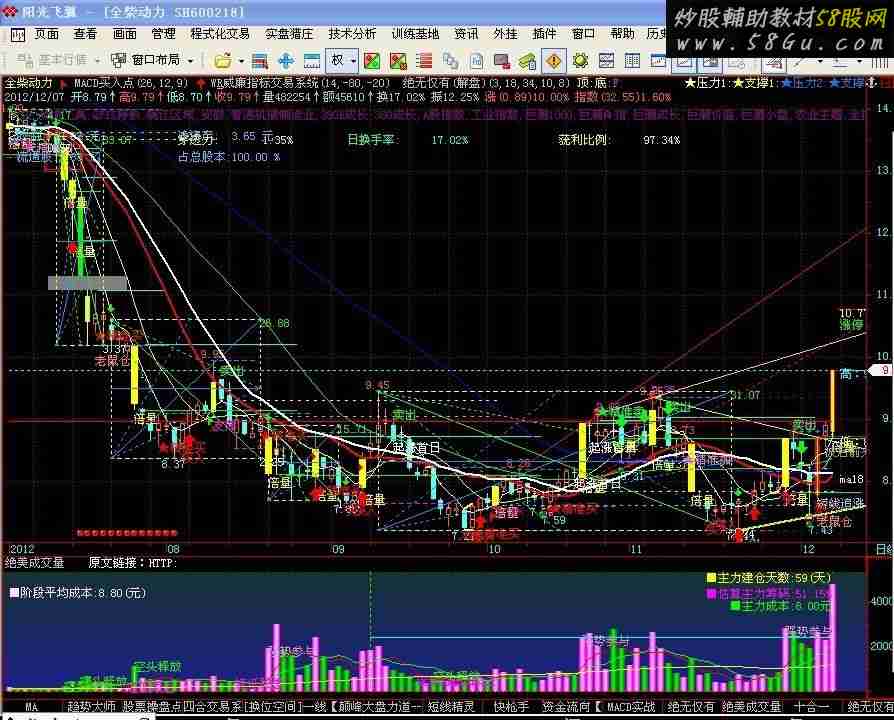This screenshot has width=894, height=720.
Task: Open the 实盘猎庄 menu
Action: pyautogui.click(x=289, y=34)
